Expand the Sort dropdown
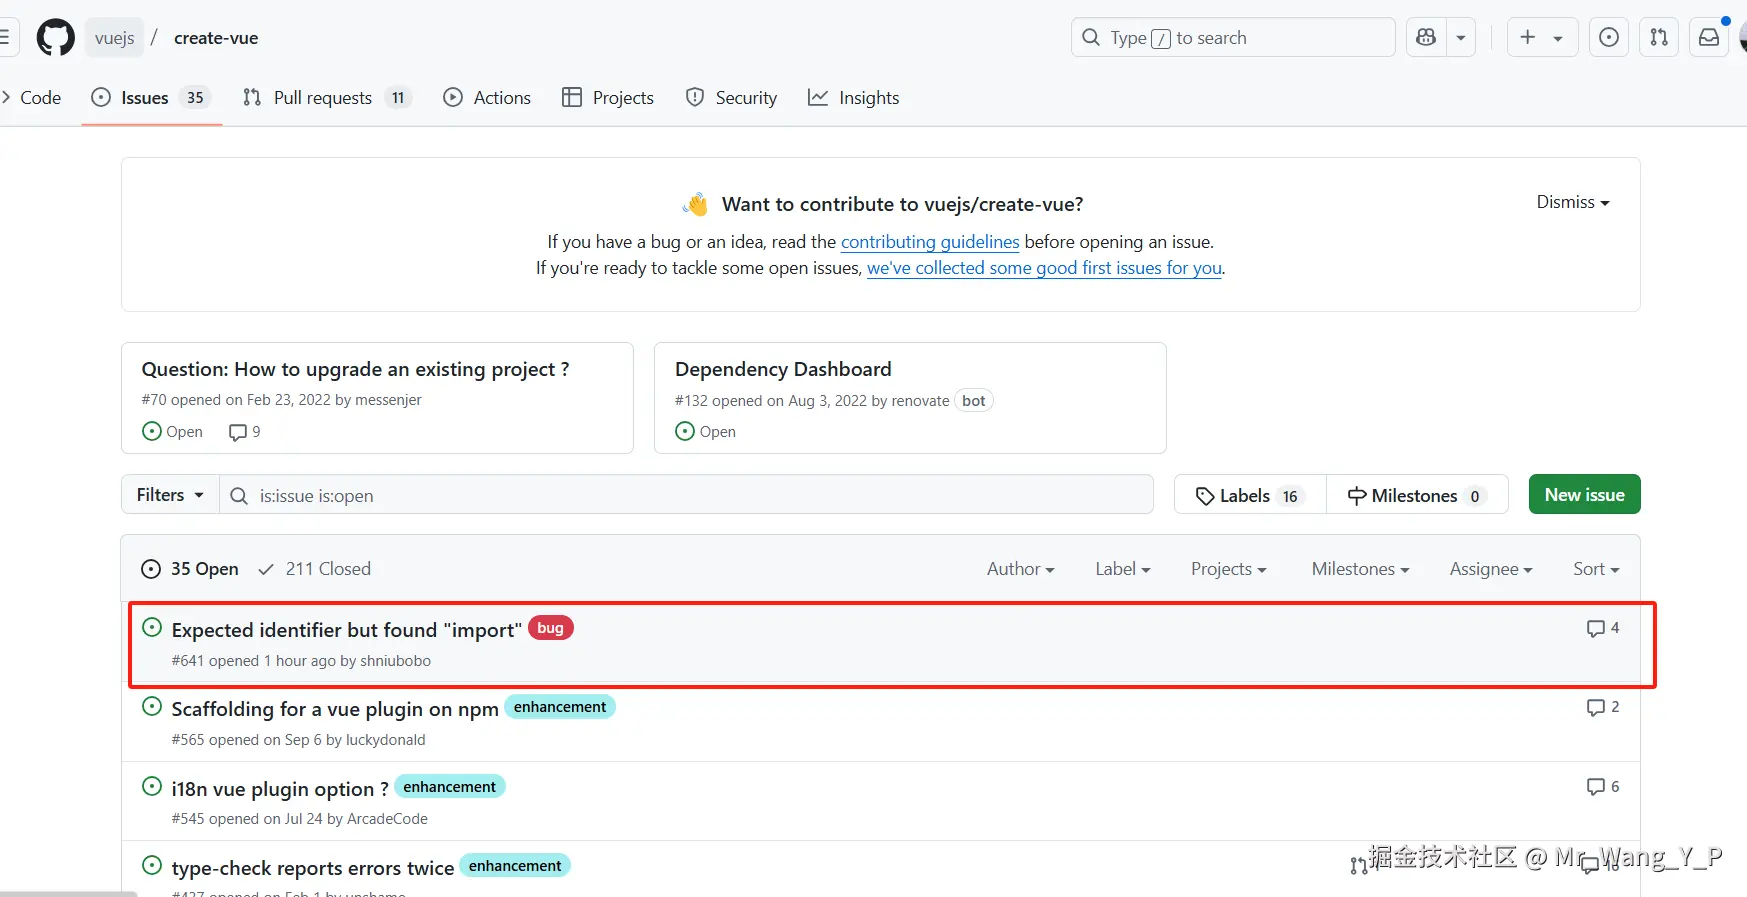The height and width of the screenshot is (897, 1747). [x=1595, y=569]
